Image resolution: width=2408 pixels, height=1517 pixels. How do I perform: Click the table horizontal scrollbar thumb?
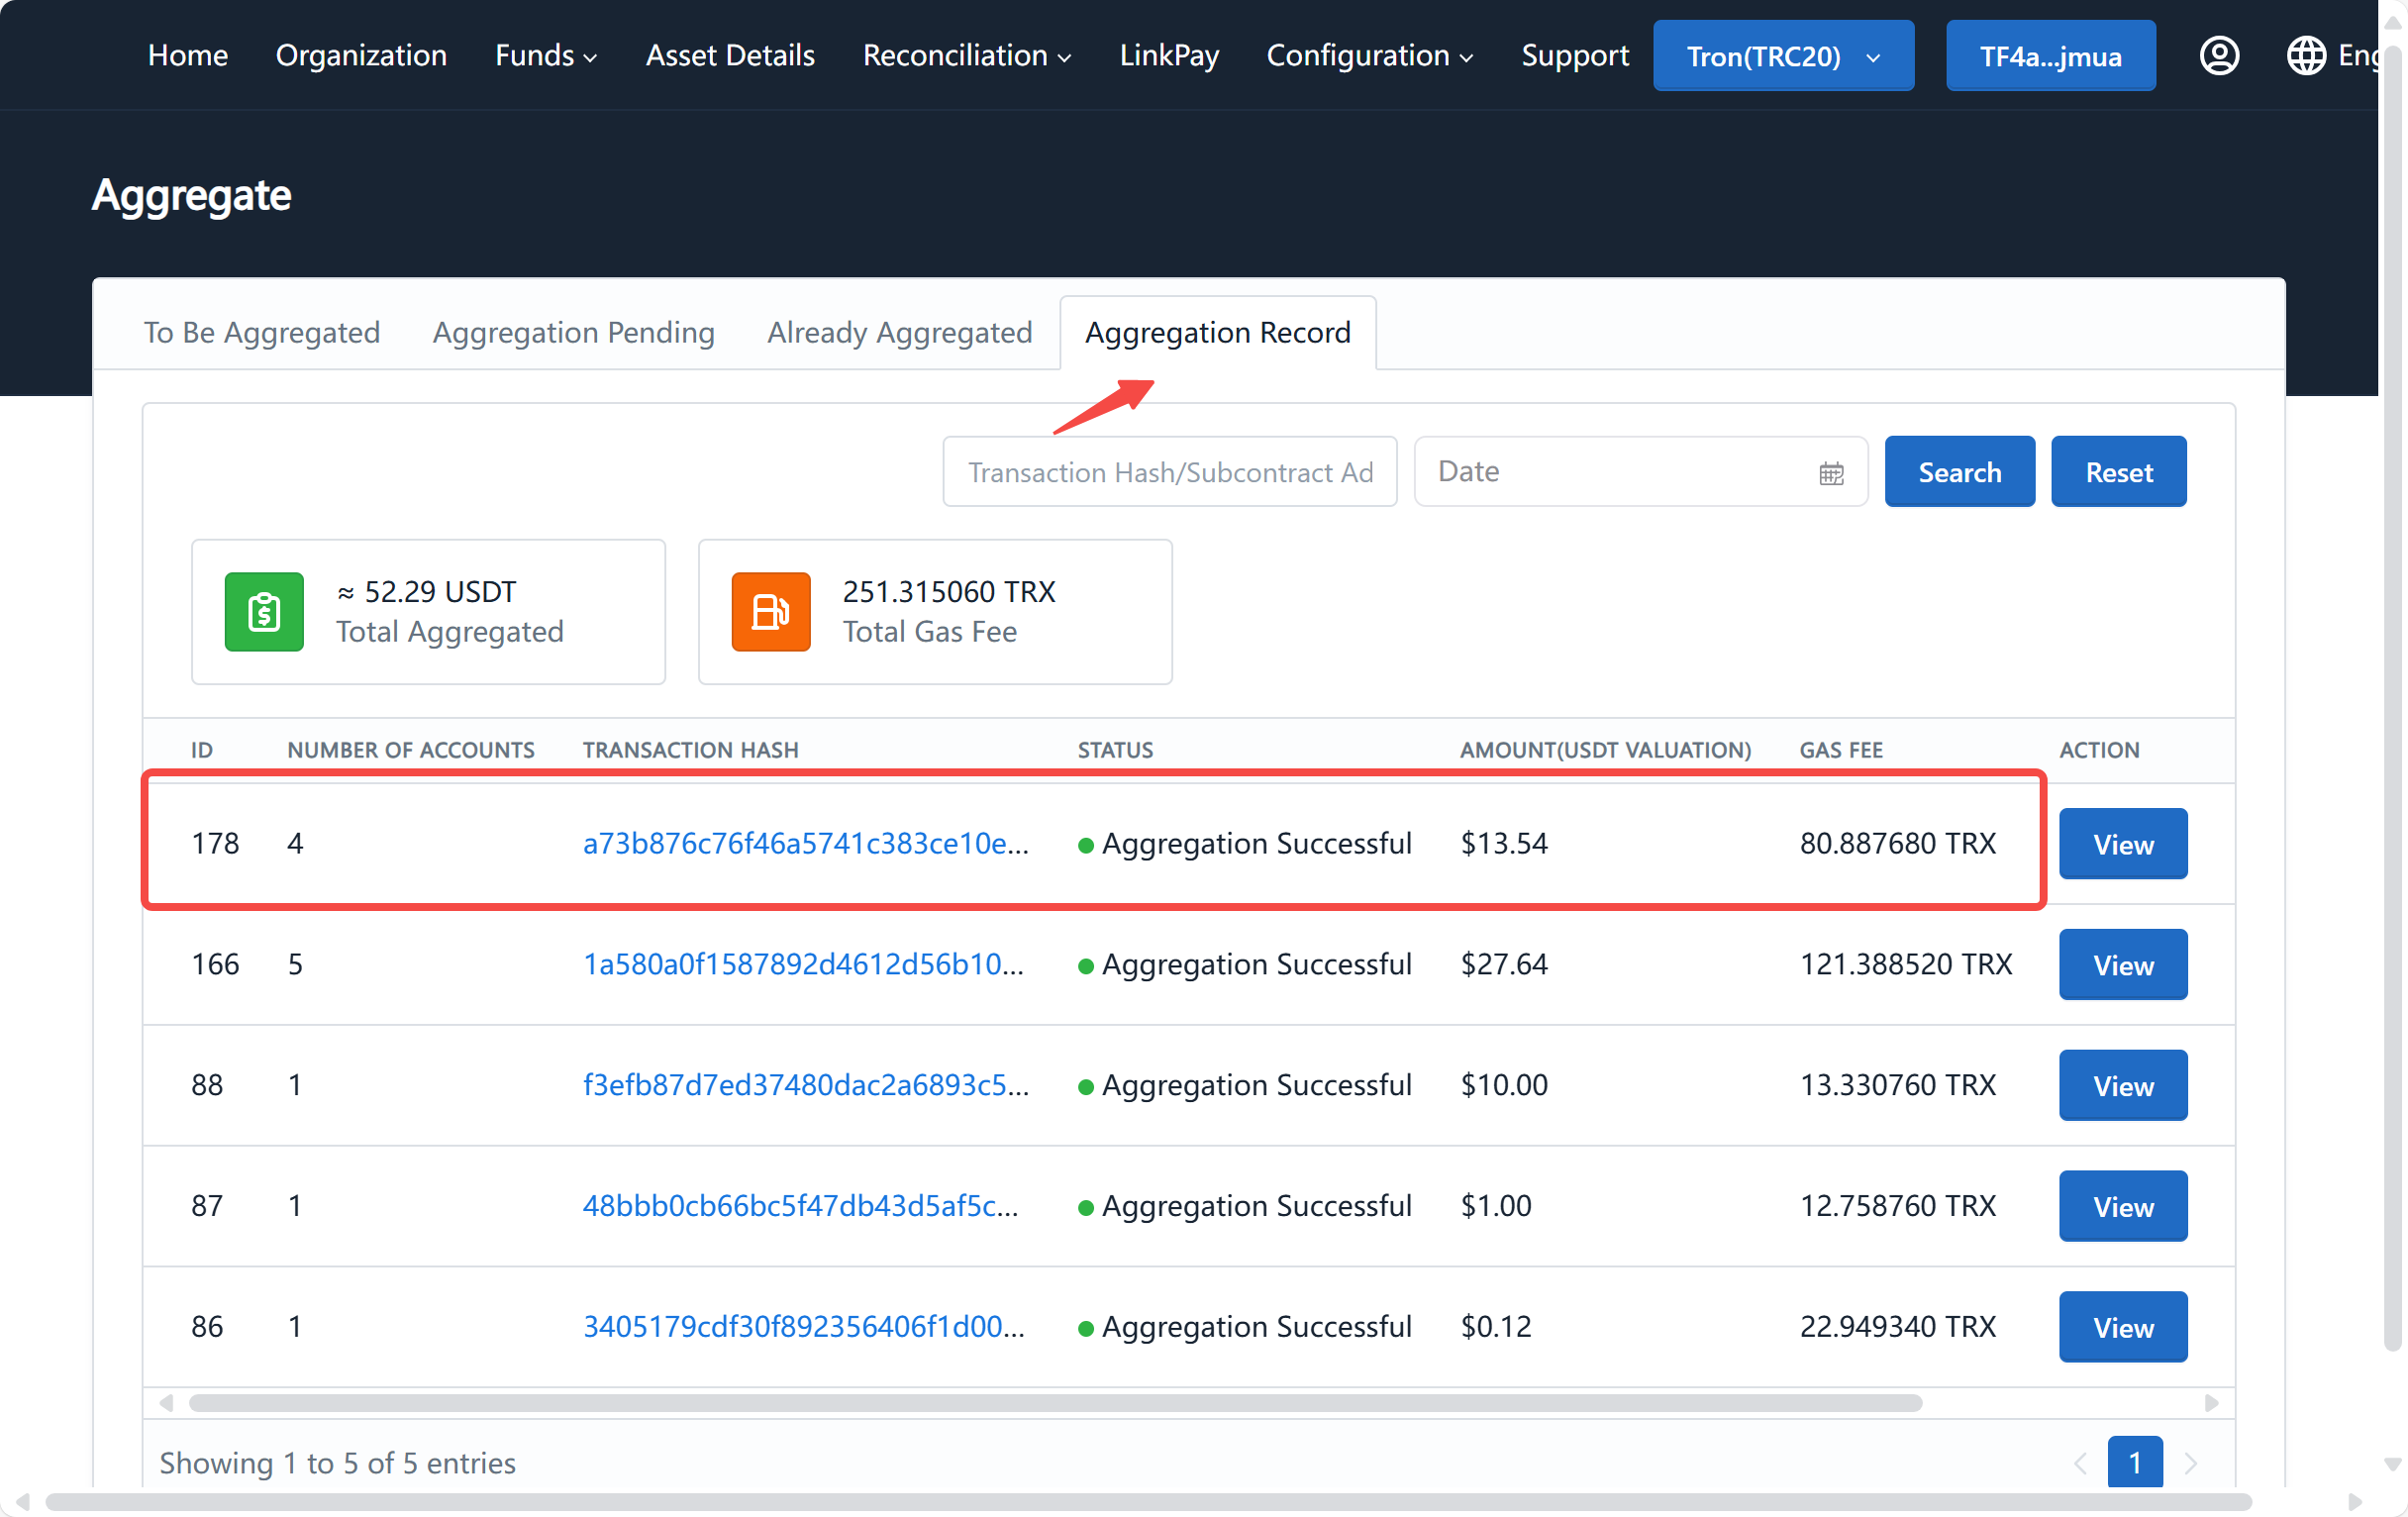(x=1055, y=1402)
